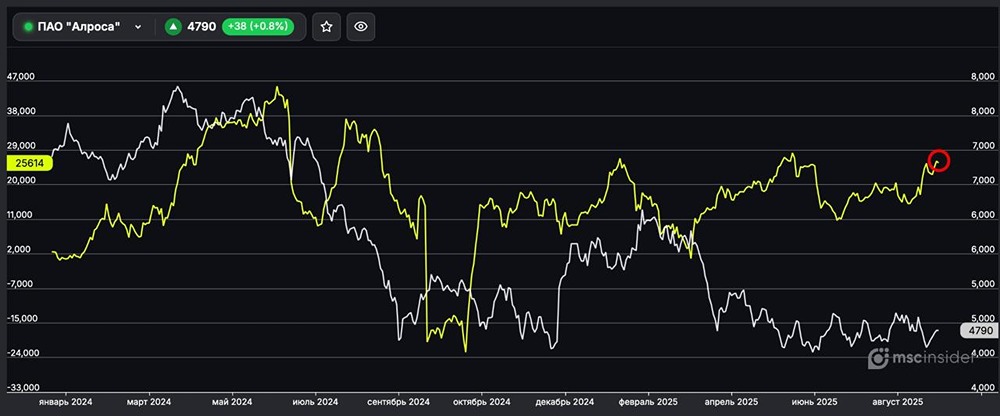Screen dimensions: 1000x416
Task: Select январь 2024 on the time axis
Action: coord(64,401)
